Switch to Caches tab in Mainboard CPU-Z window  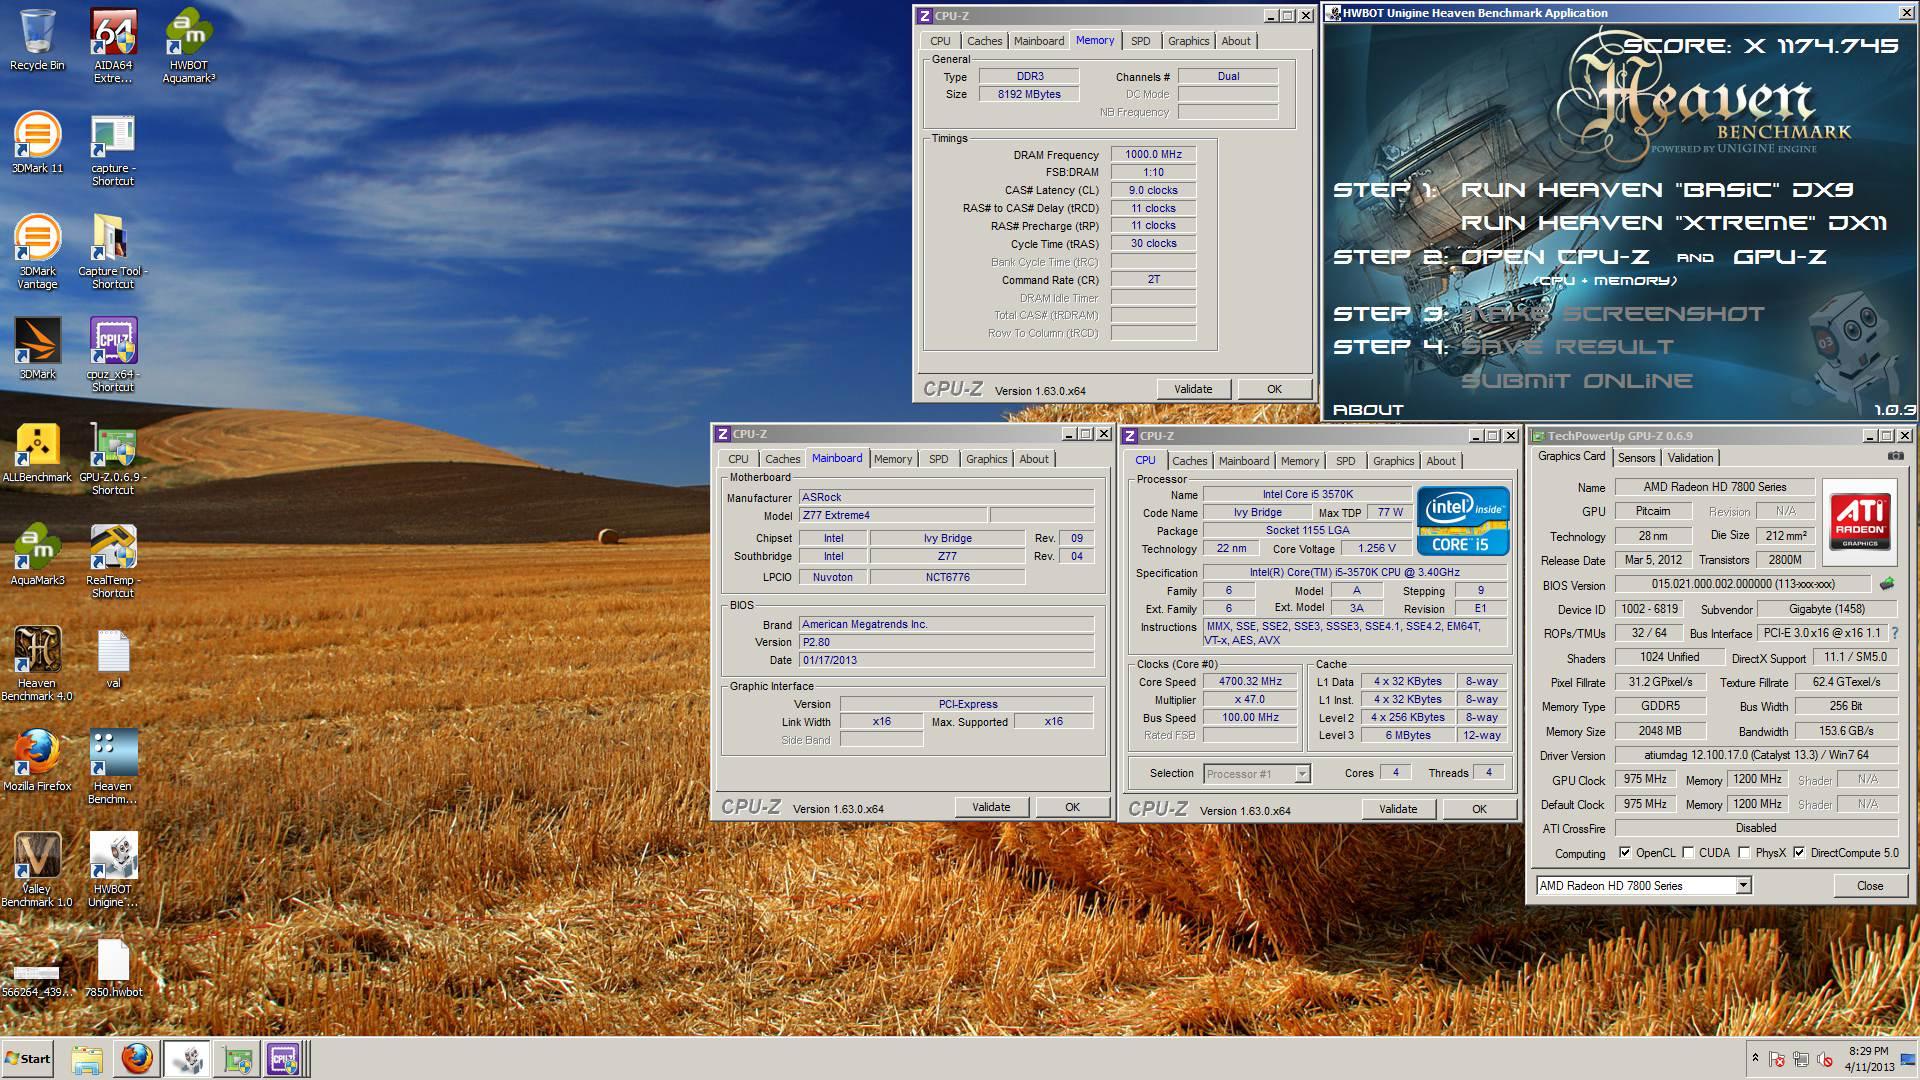[782, 459]
